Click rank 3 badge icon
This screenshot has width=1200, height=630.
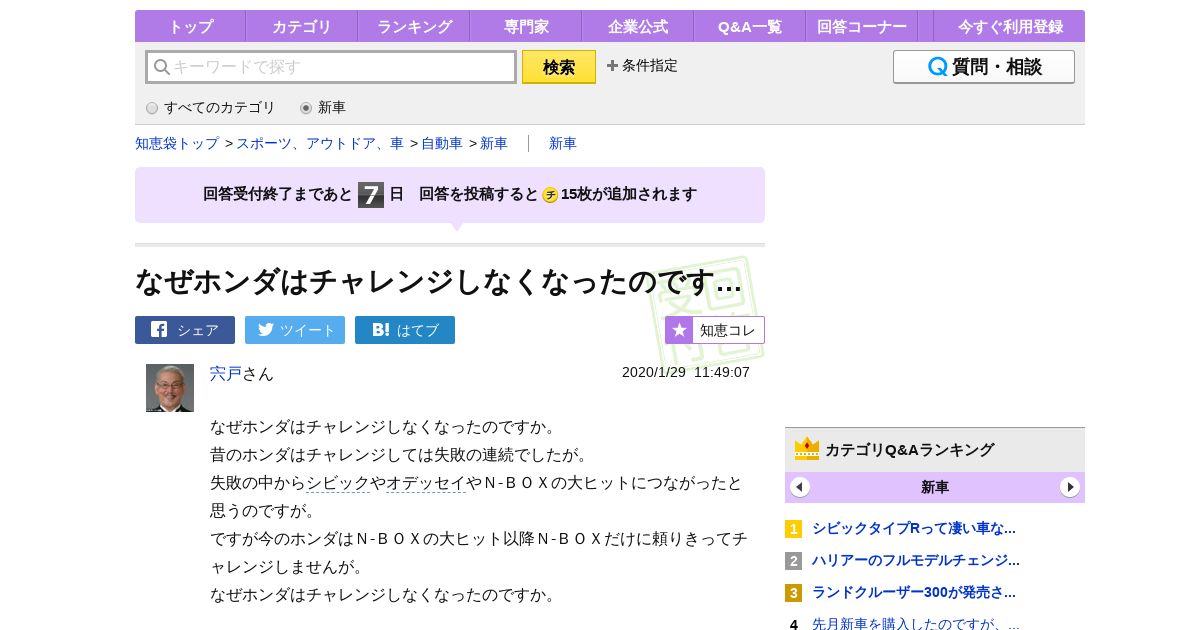tap(793, 593)
